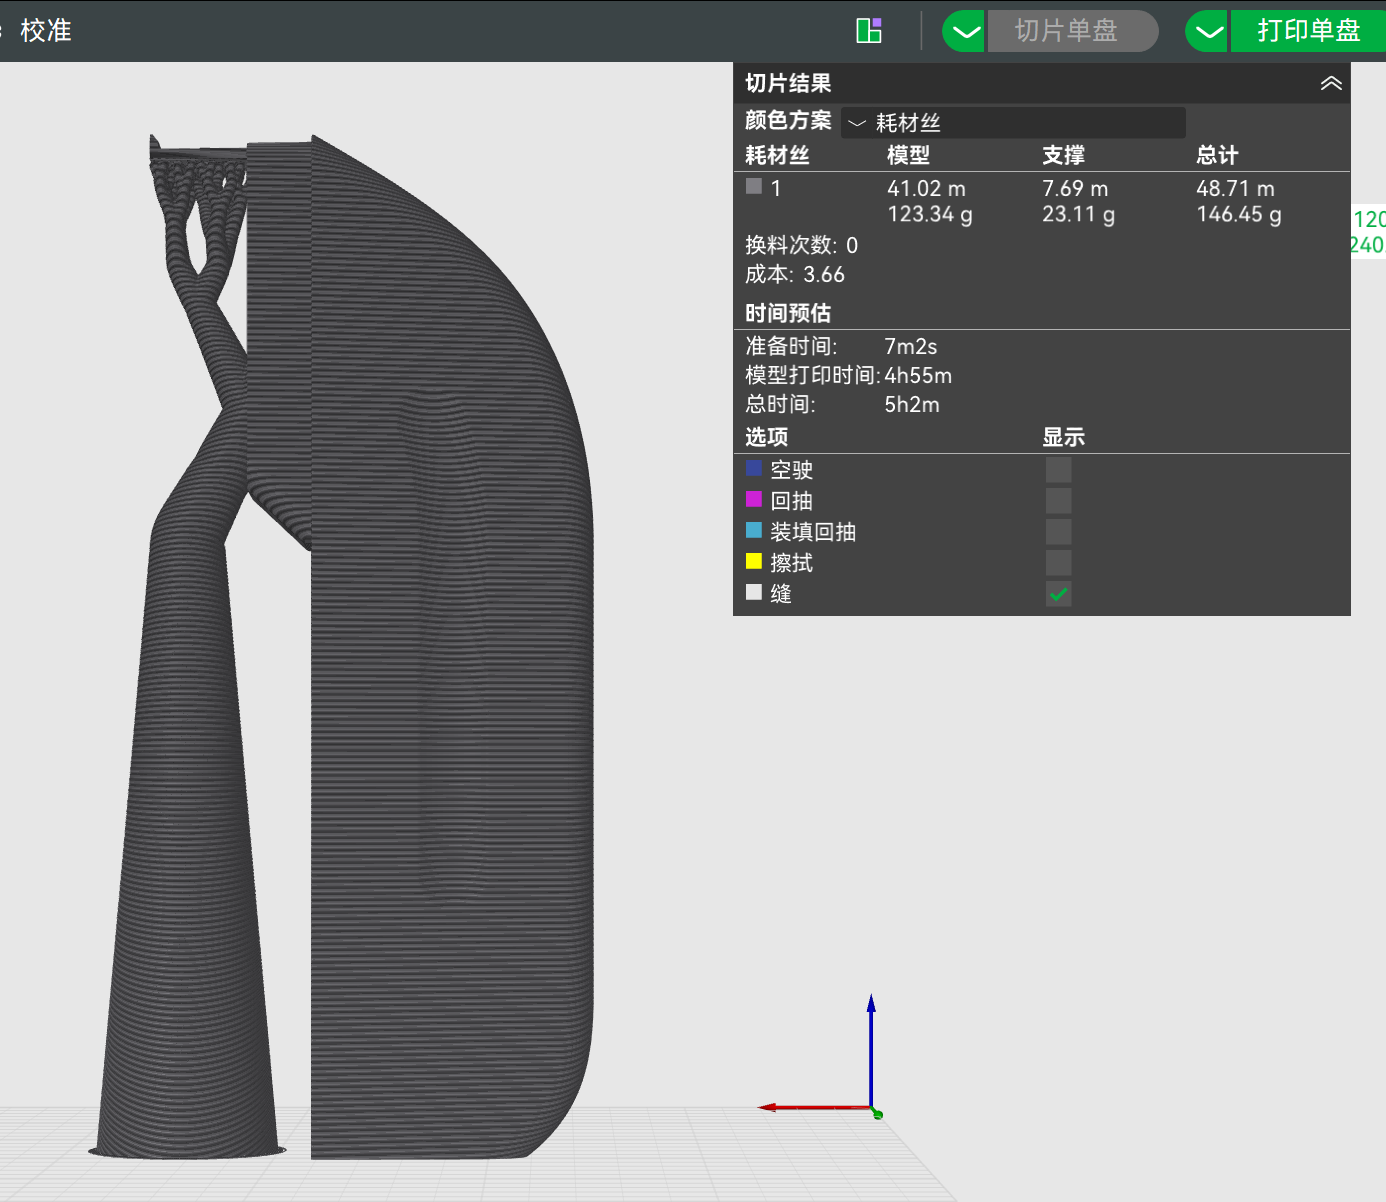The width and height of the screenshot is (1386, 1202).
Task: Open the dropdown arrow beside 打印单盘
Action: click(x=1208, y=31)
